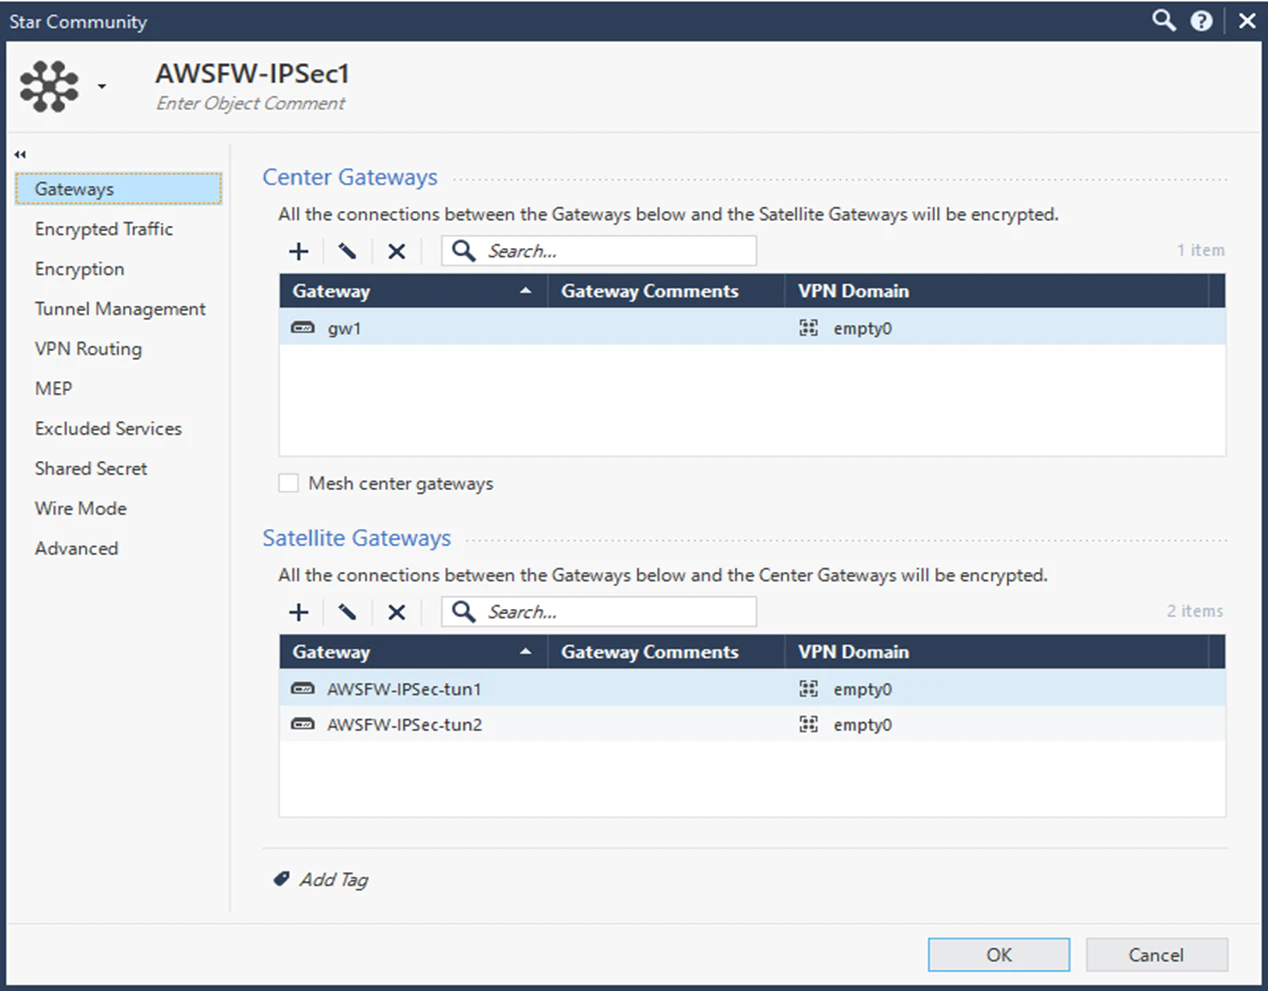Sort center gateways by Gateway column
This screenshot has width=1268, height=991.
413,291
